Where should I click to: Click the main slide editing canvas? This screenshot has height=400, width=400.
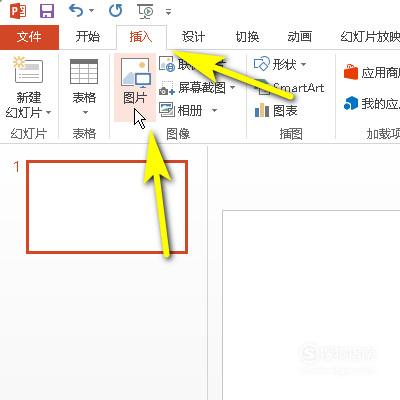[x=311, y=305]
